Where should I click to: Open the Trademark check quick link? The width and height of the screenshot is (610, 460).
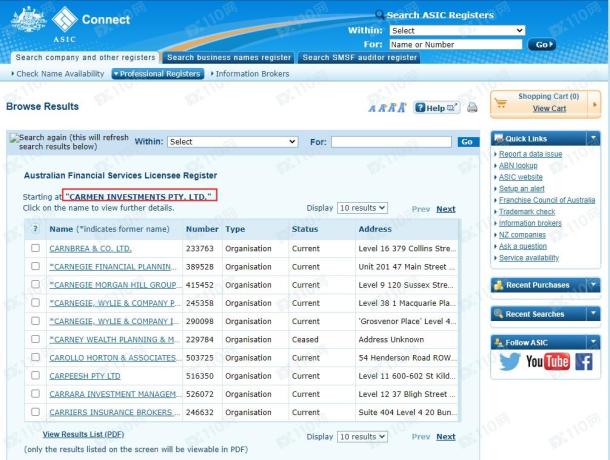[527, 212]
